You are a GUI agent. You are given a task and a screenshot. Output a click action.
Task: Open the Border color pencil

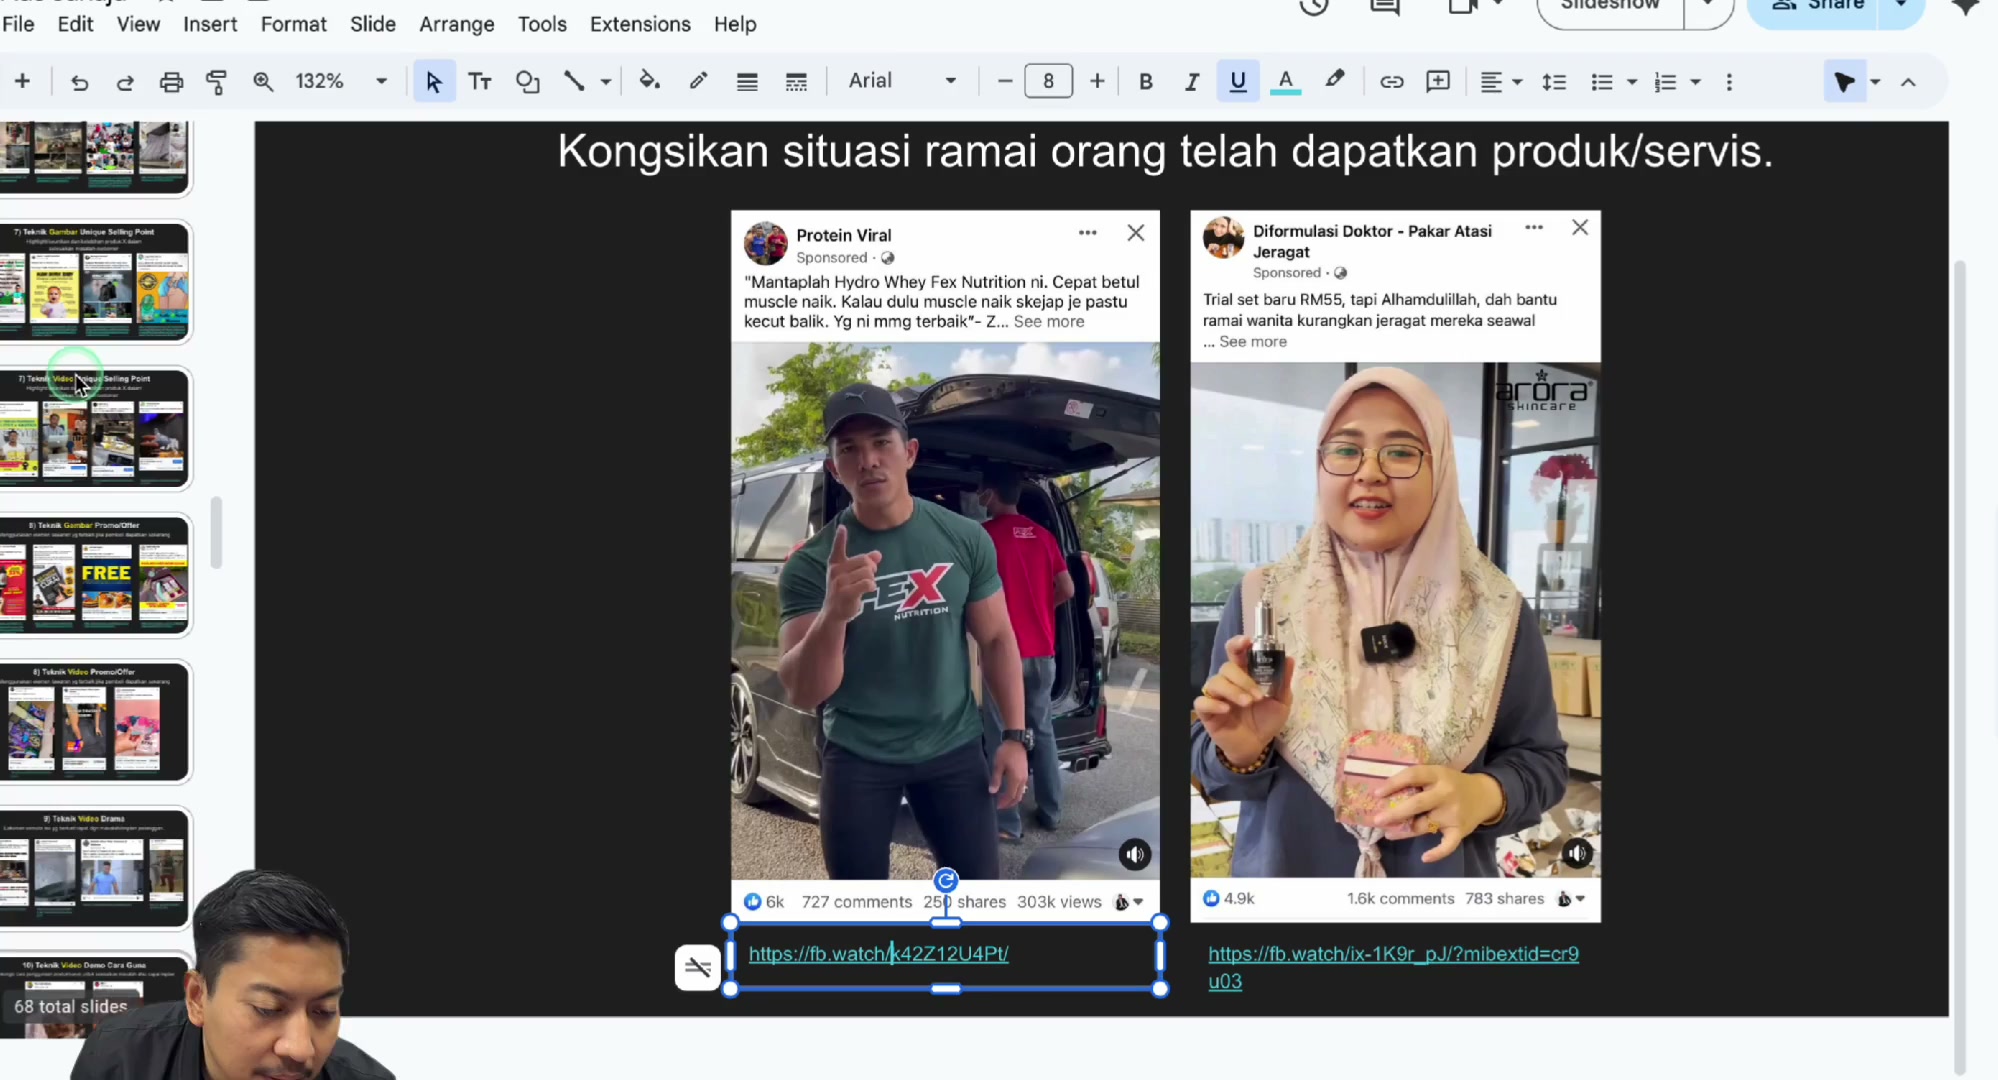[698, 81]
